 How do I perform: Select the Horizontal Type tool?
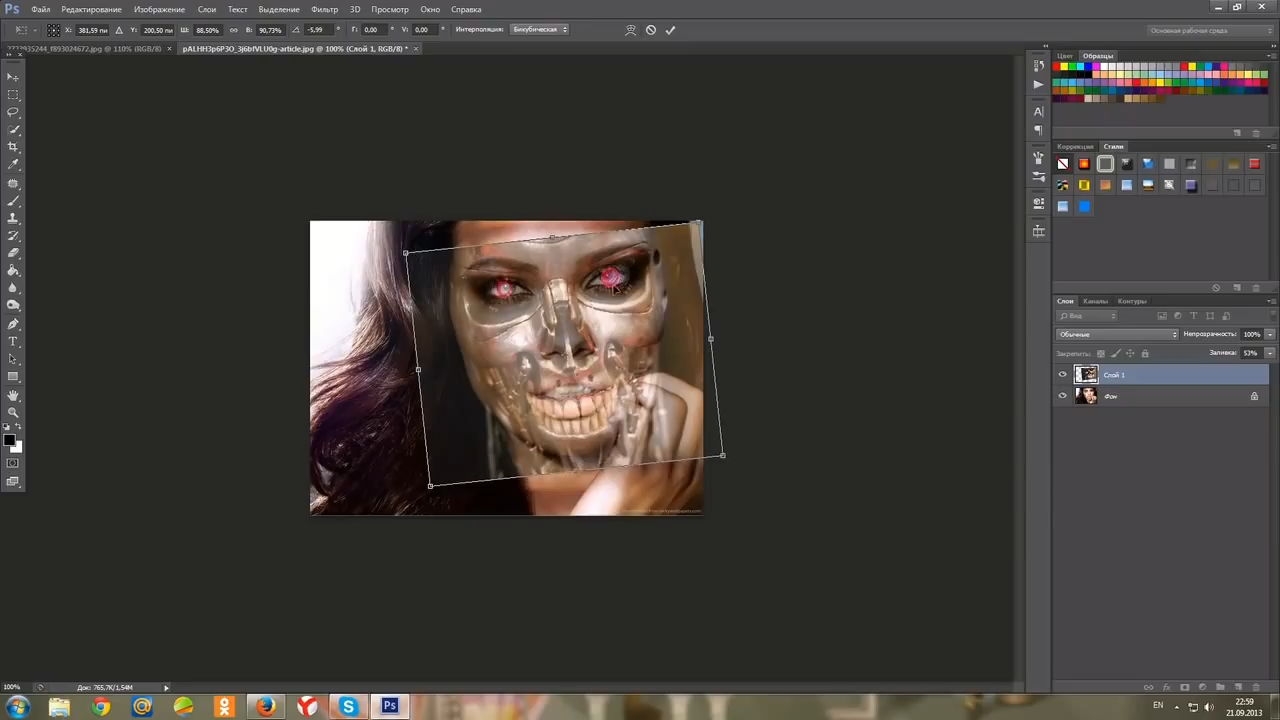[13, 342]
